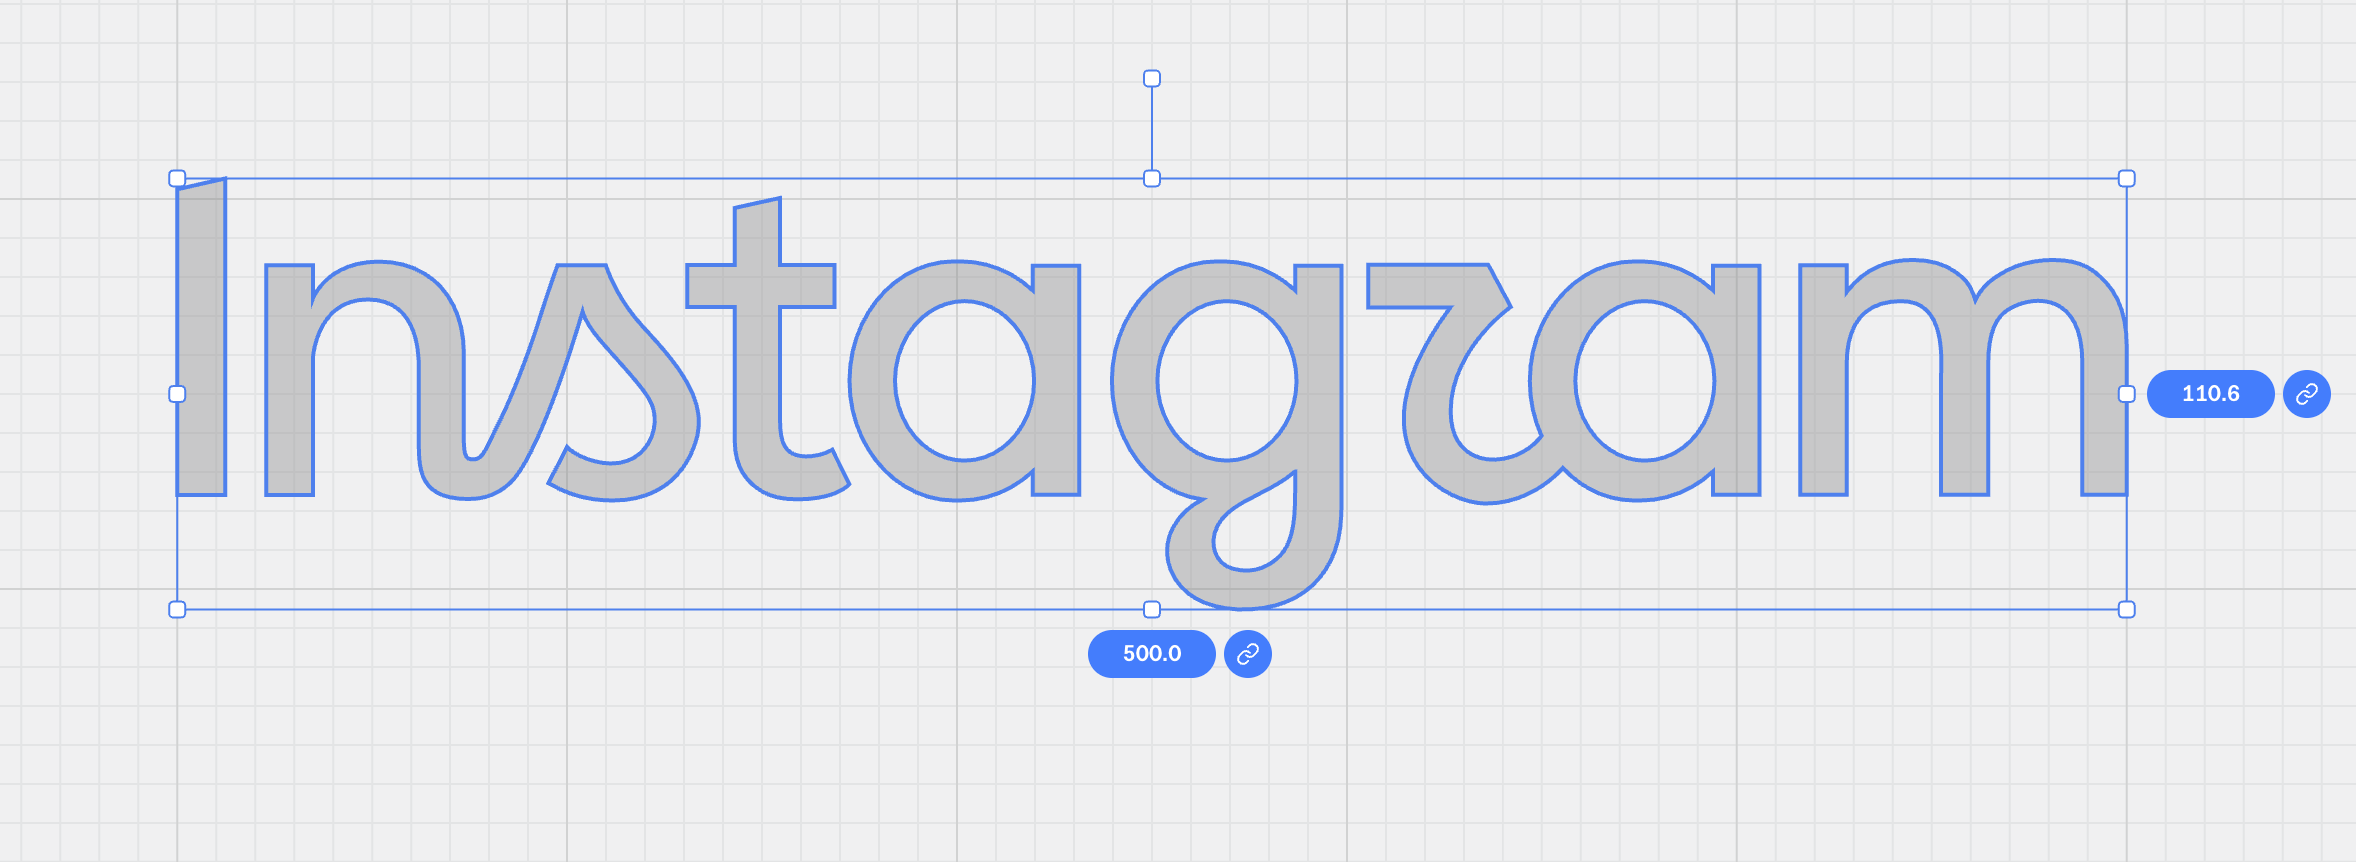Click the top-right corner handle of the selection
Viewport: 2356px width, 862px height.
click(x=2127, y=178)
